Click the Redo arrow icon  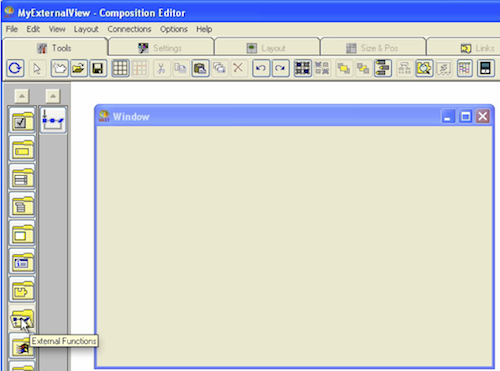point(281,68)
